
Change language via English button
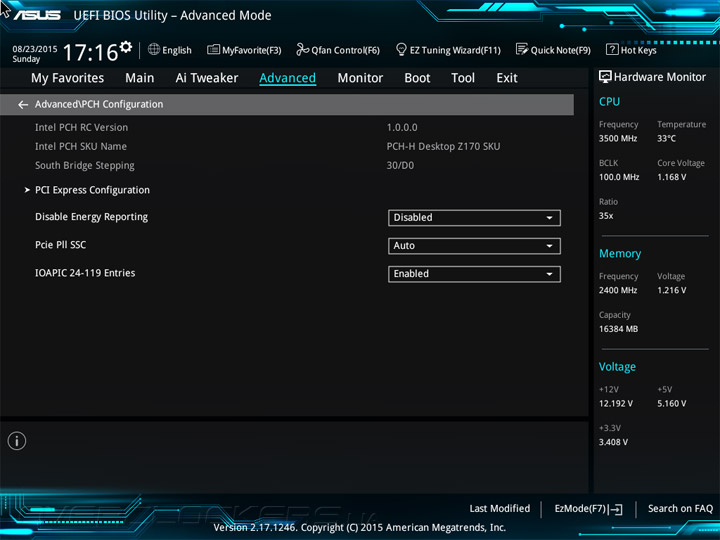tap(170, 50)
